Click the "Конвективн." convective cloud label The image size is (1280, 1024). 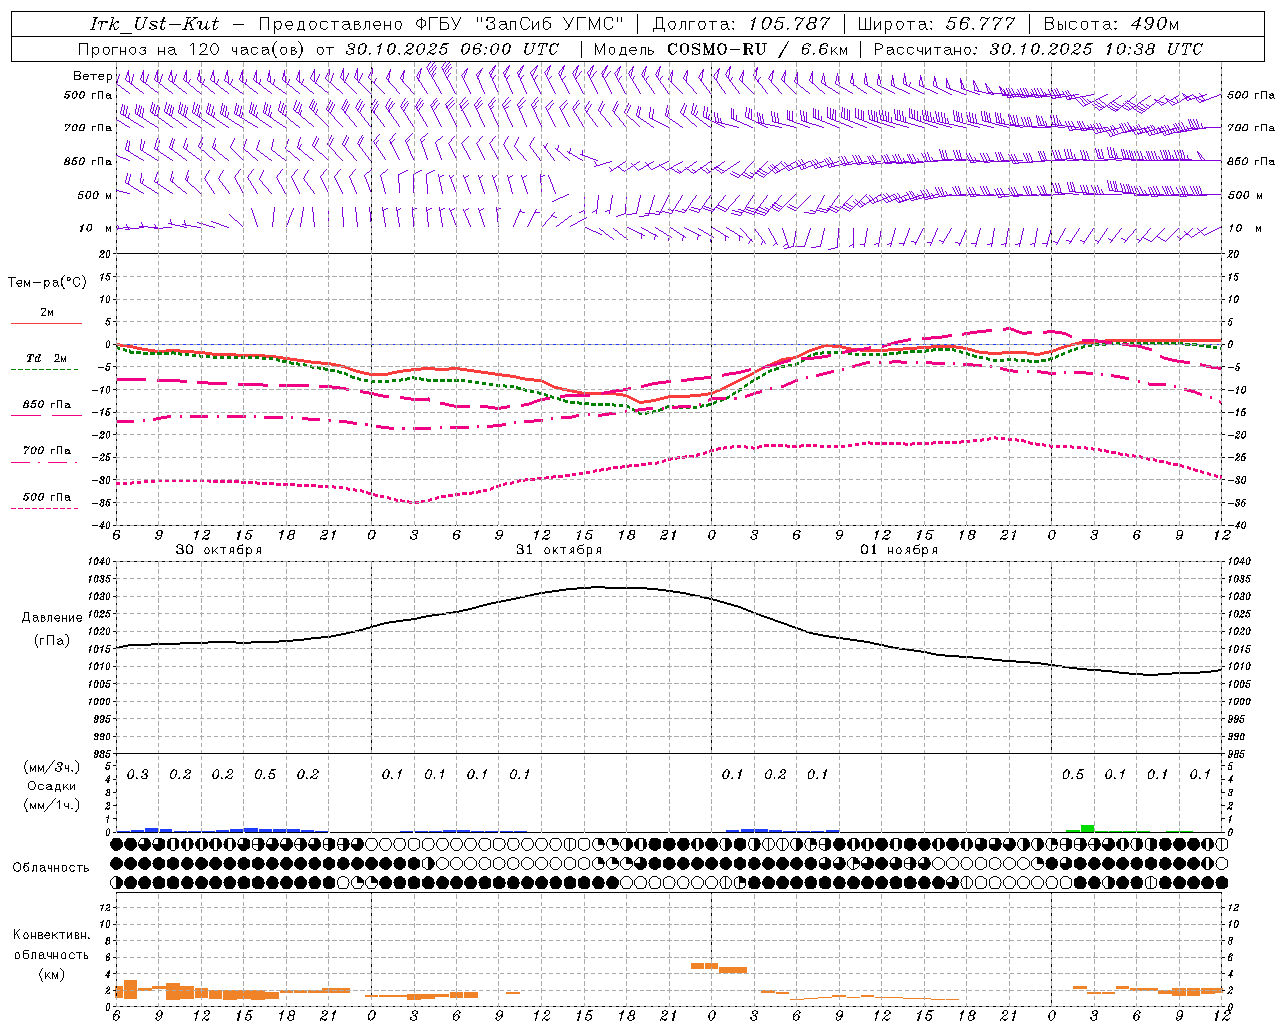[51, 935]
